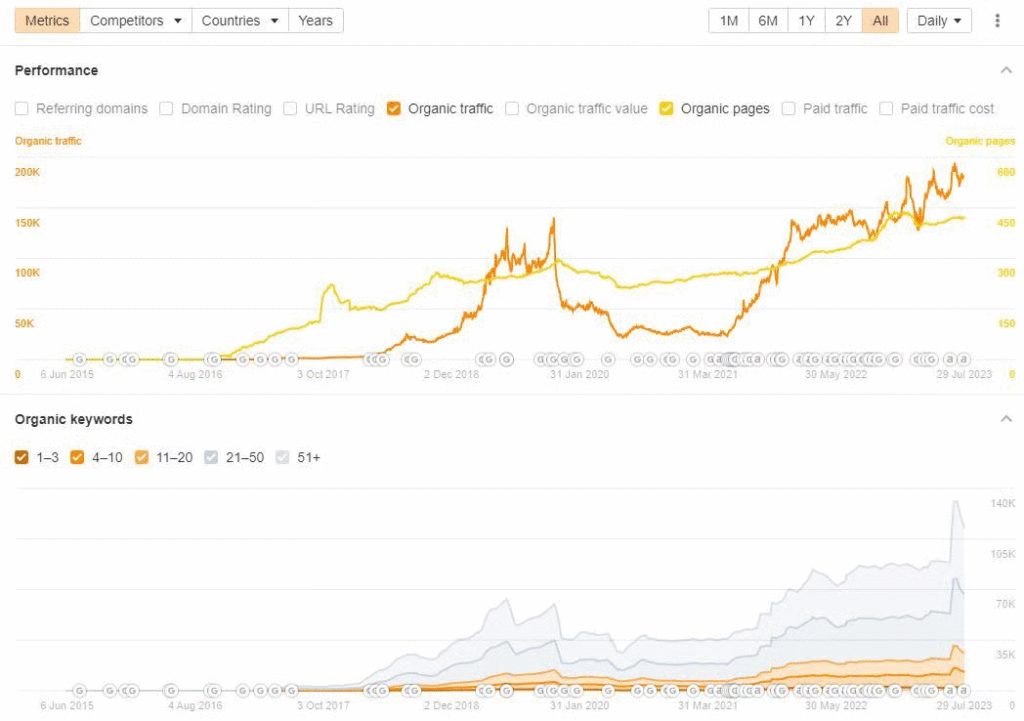Image resolution: width=1024 pixels, height=721 pixels.
Task: Select the All time range button
Action: [880, 21]
